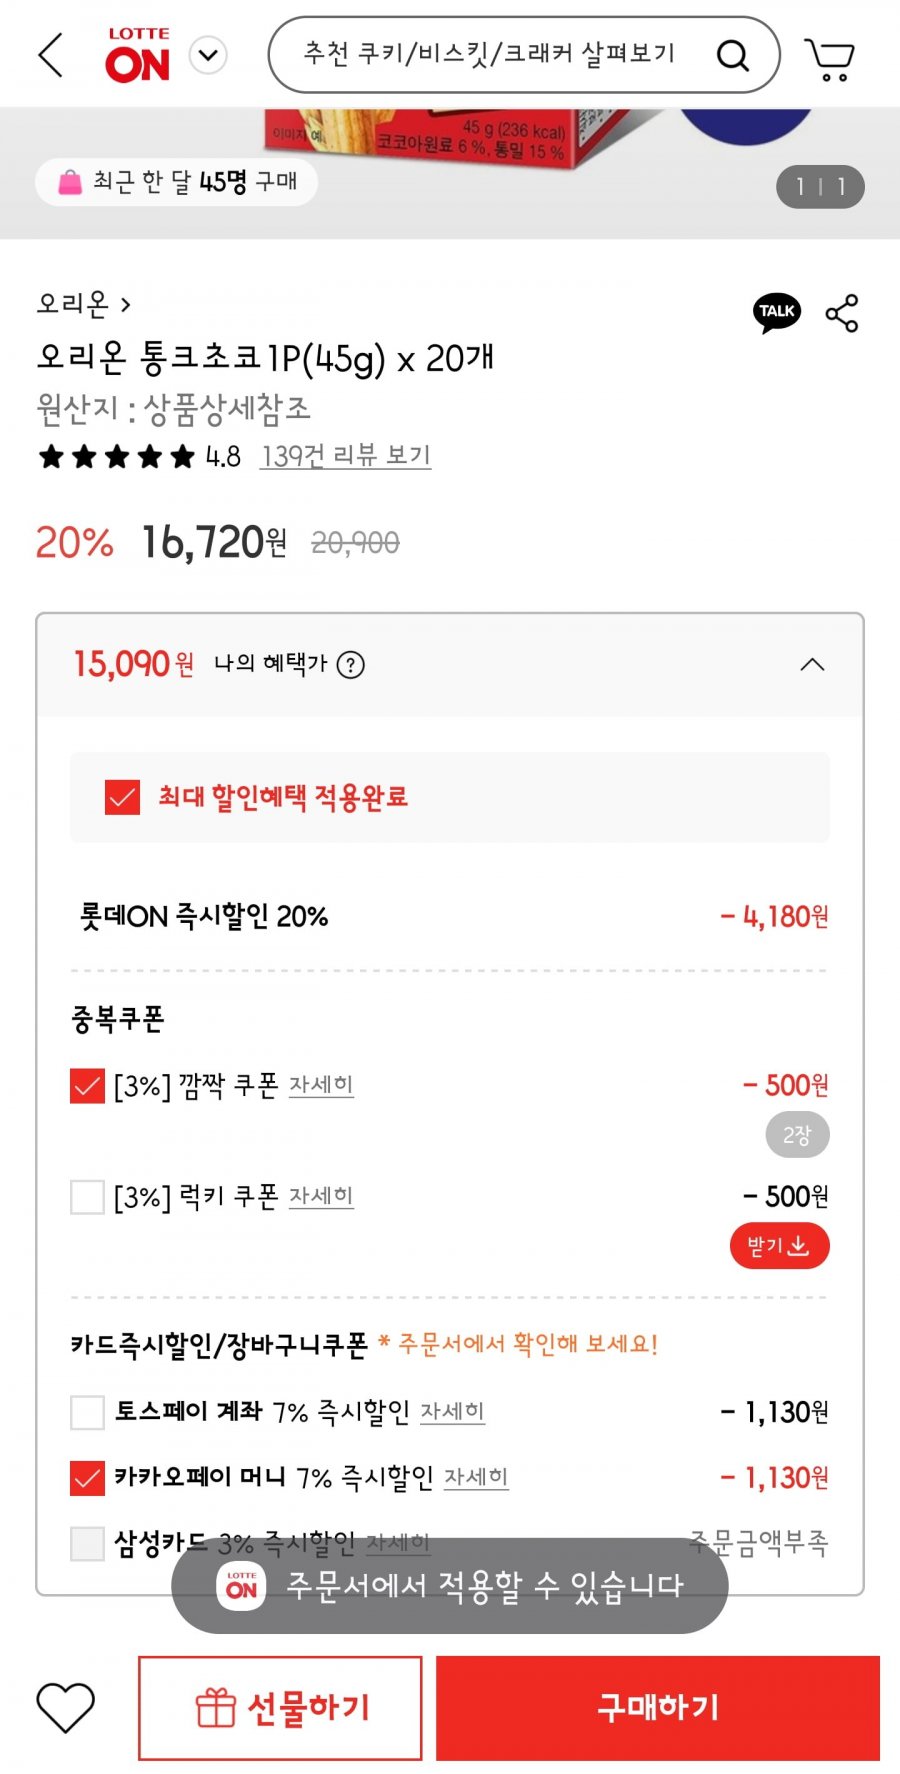Open the Lotte ON logo home
This screenshot has height=1774, width=900.
click(138, 55)
